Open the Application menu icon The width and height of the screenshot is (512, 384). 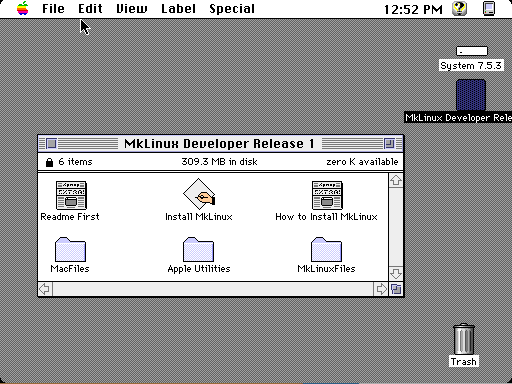pyautogui.click(x=489, y=9)
